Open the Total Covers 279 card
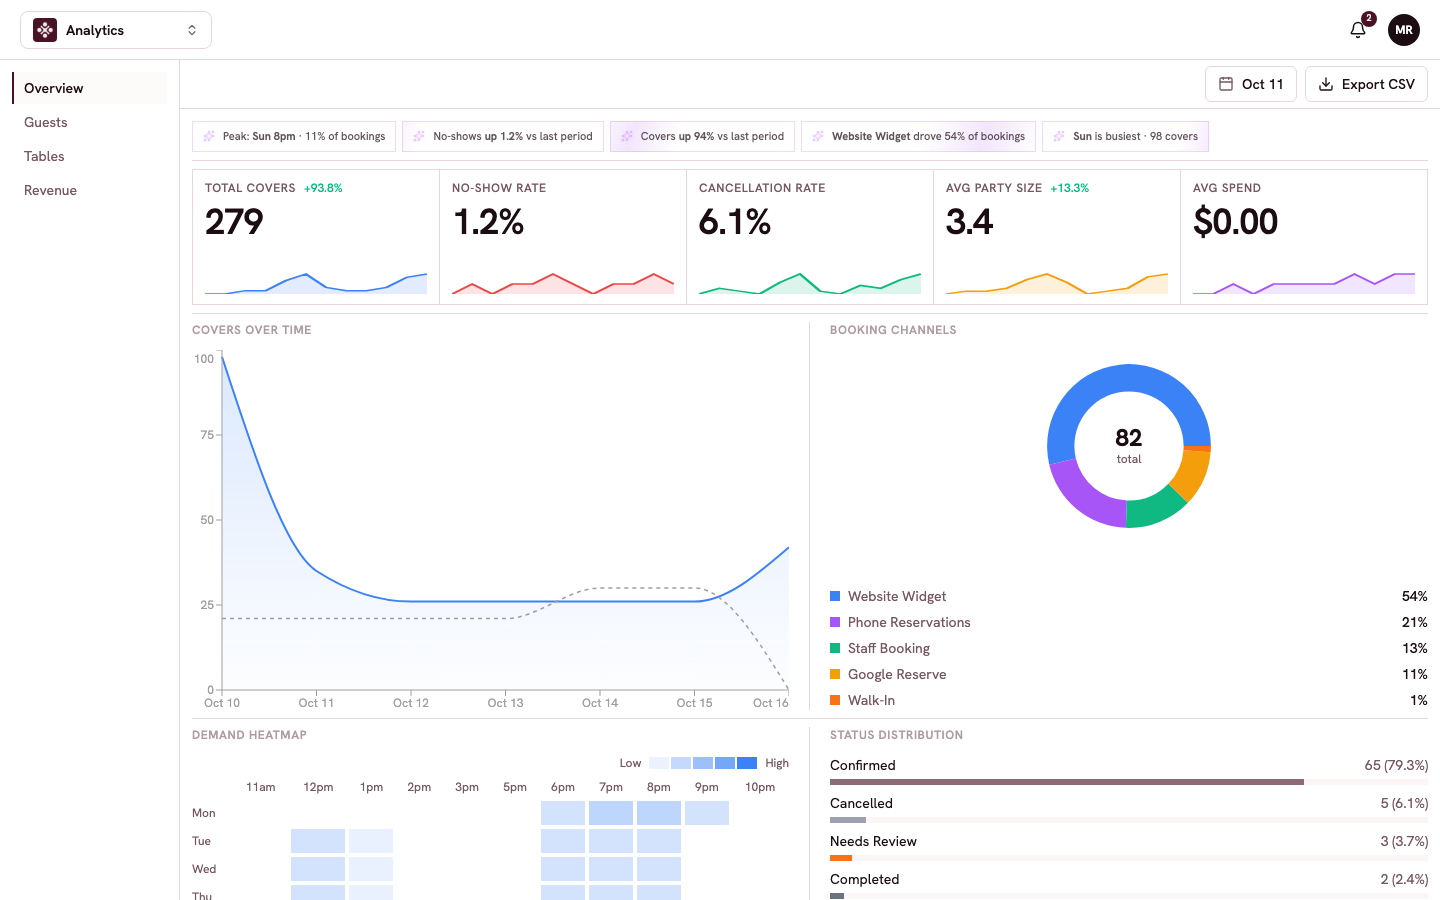Image resolution: width=1440 pixels, height=900 pixels. point(316,237)
